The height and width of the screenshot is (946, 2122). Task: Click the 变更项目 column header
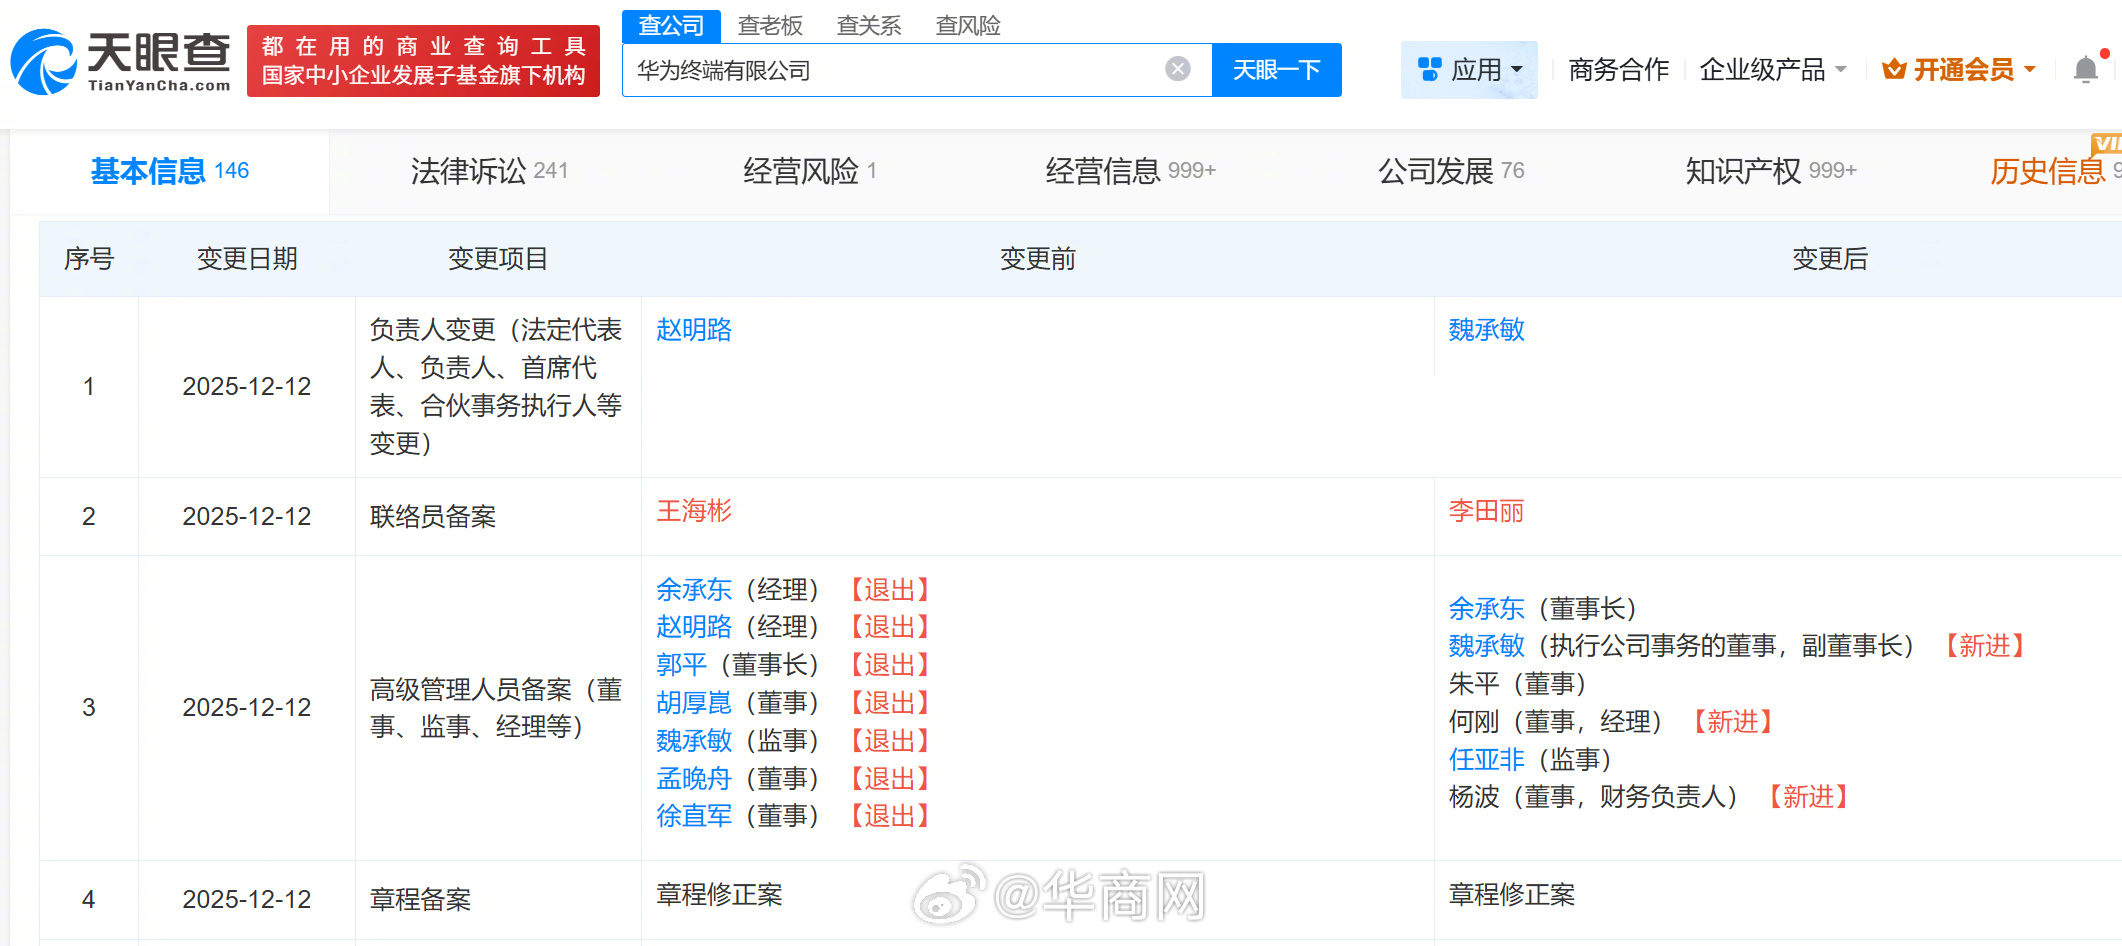(498, 259)
